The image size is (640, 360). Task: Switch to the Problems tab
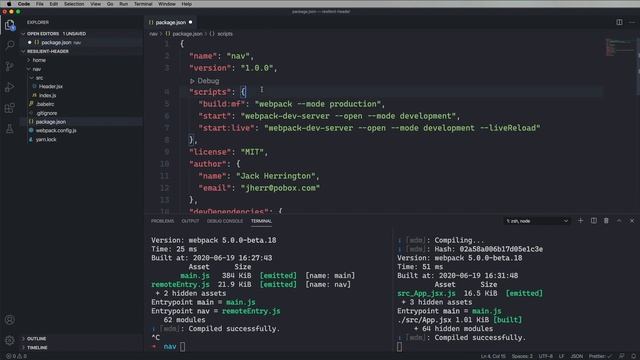pyautogui.click(x=162, y=221)
